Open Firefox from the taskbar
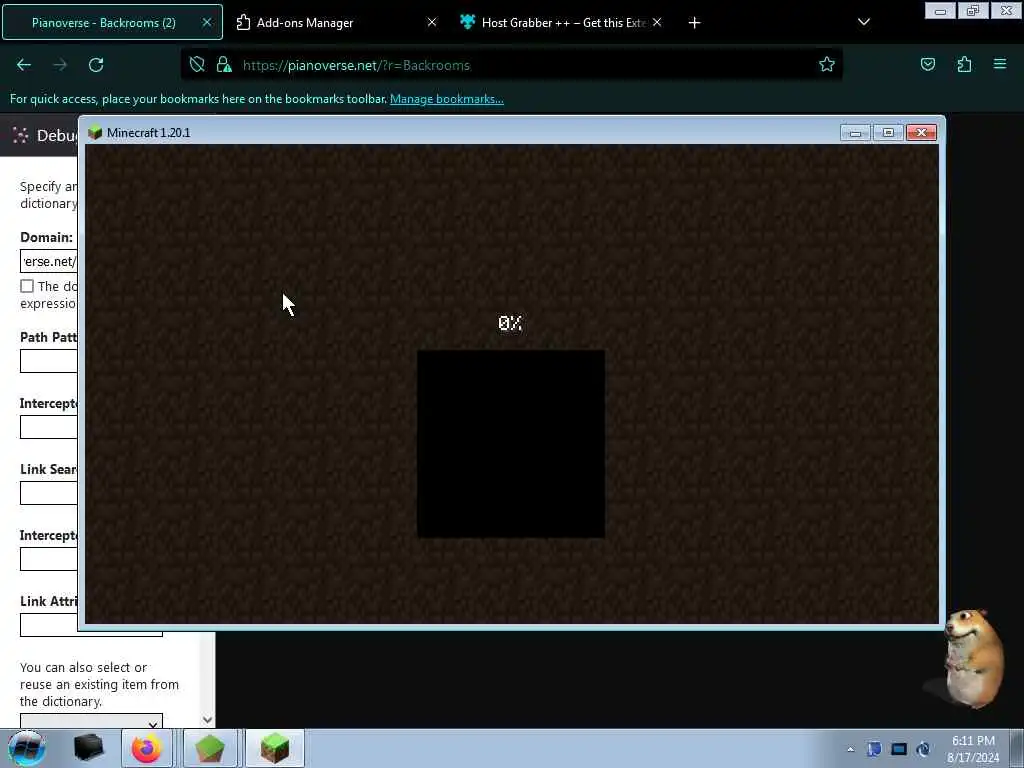1024x768 pixels. click(147, 748)
